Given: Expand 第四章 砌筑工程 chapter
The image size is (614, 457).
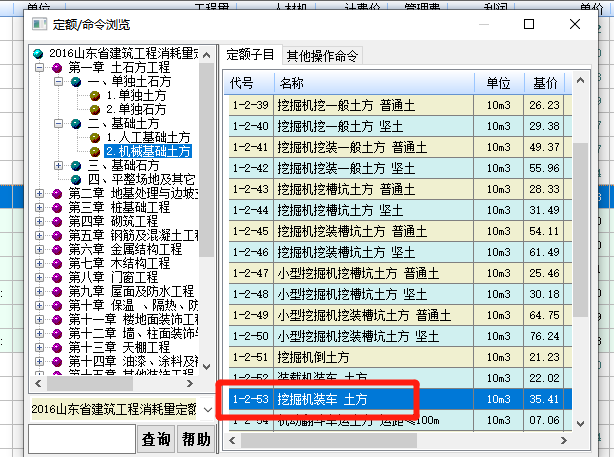Looking at the screenshot, I should click(39, 221).
